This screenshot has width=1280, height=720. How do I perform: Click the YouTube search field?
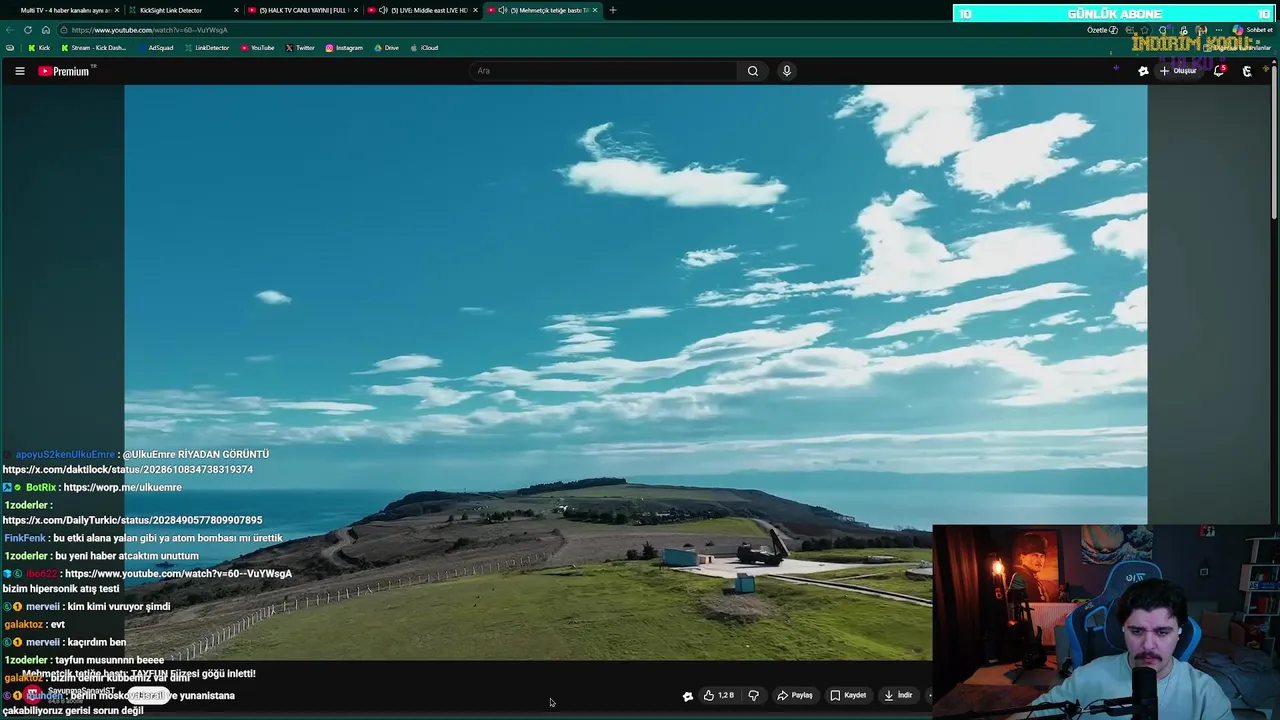(603, 71)
